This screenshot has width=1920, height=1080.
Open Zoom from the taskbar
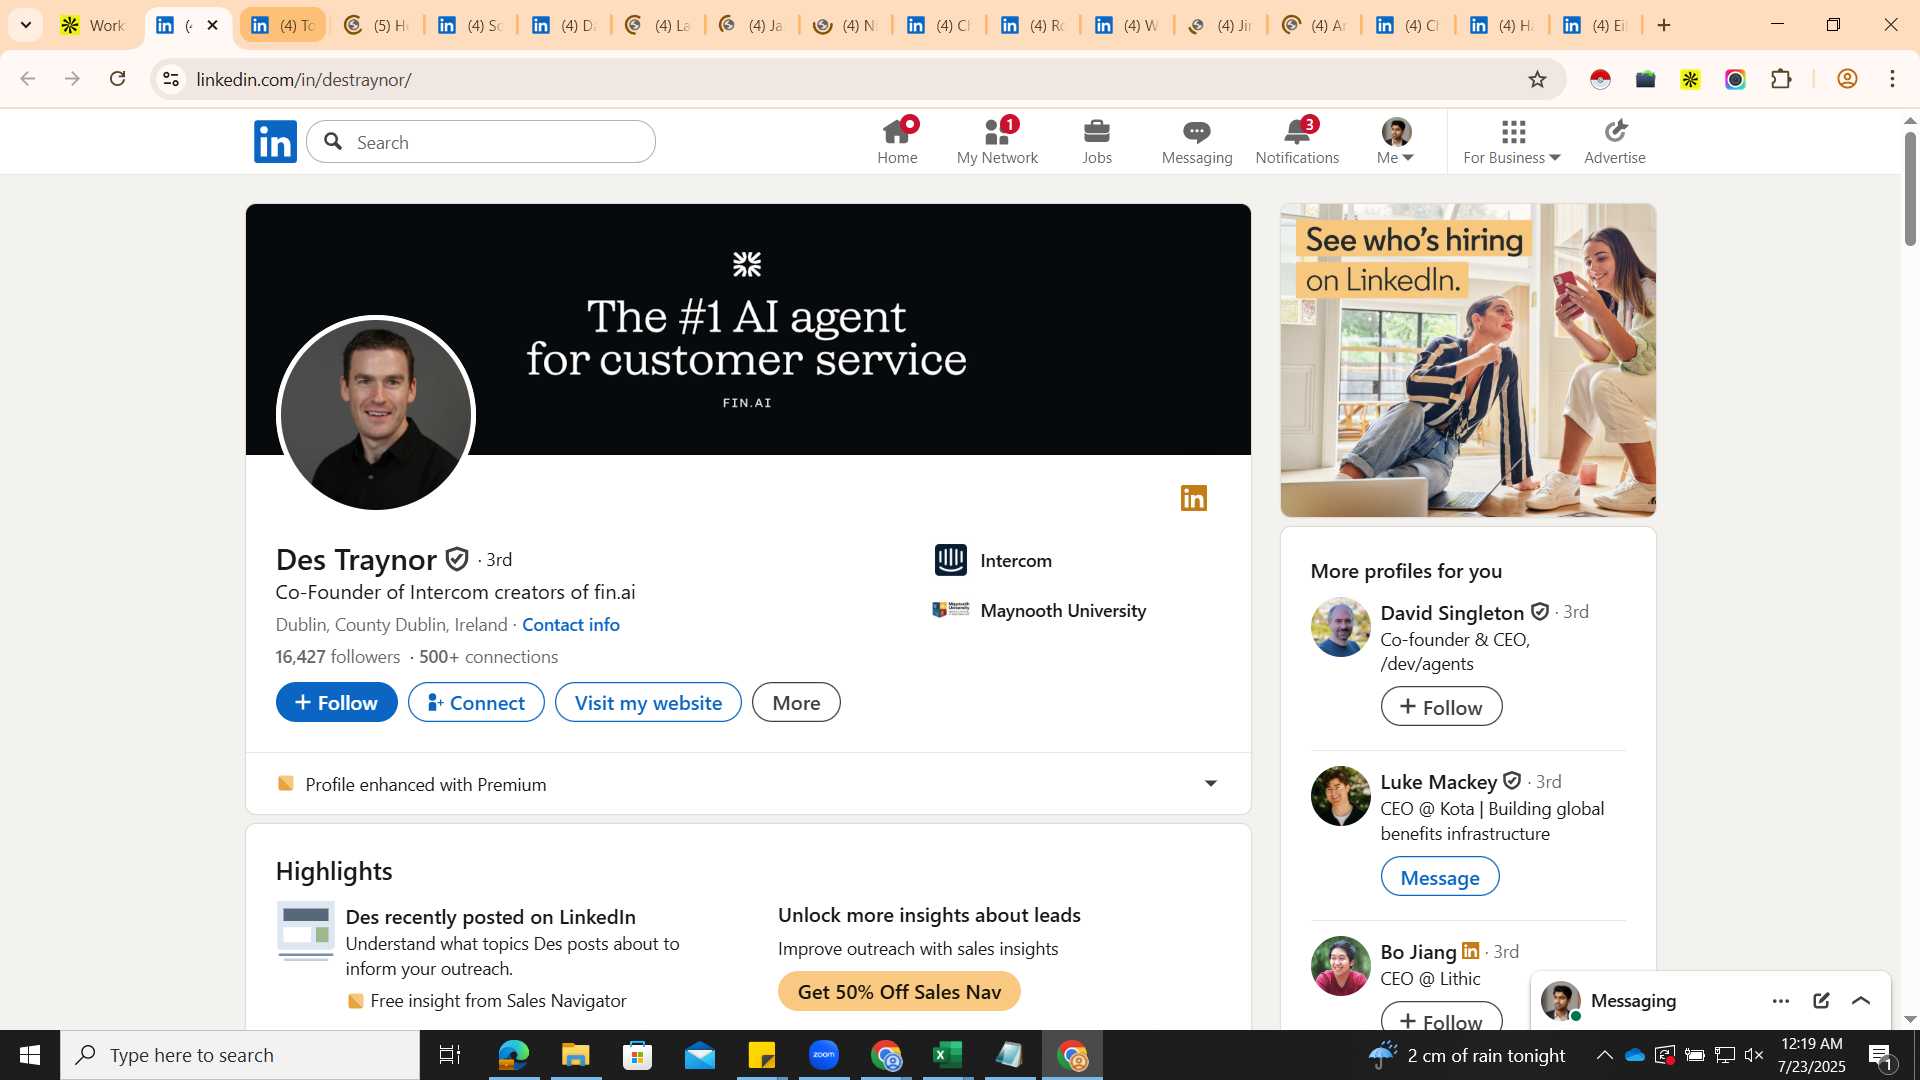pyautogui.click(x=823, y=1055)
